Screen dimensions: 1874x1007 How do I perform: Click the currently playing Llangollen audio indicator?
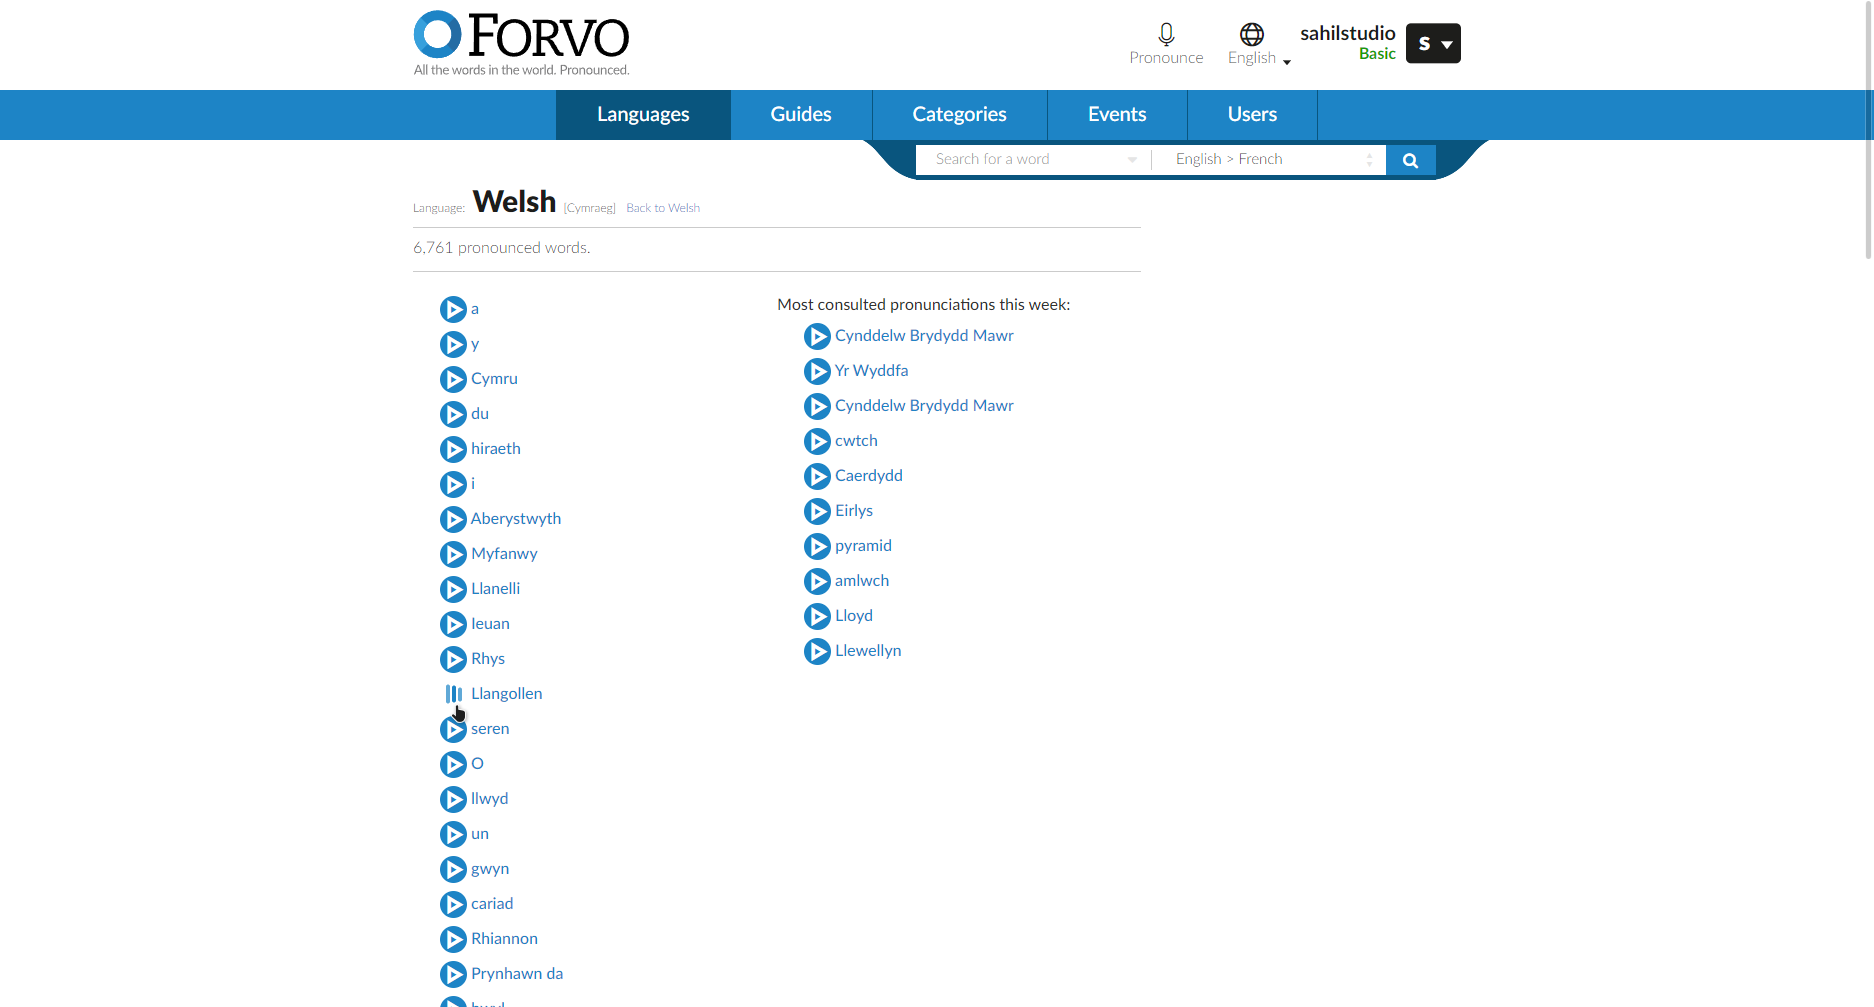click(x=456, y=693)
